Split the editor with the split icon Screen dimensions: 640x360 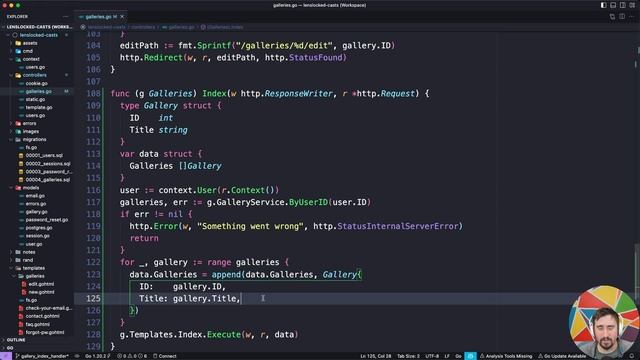tap(622, 17)
